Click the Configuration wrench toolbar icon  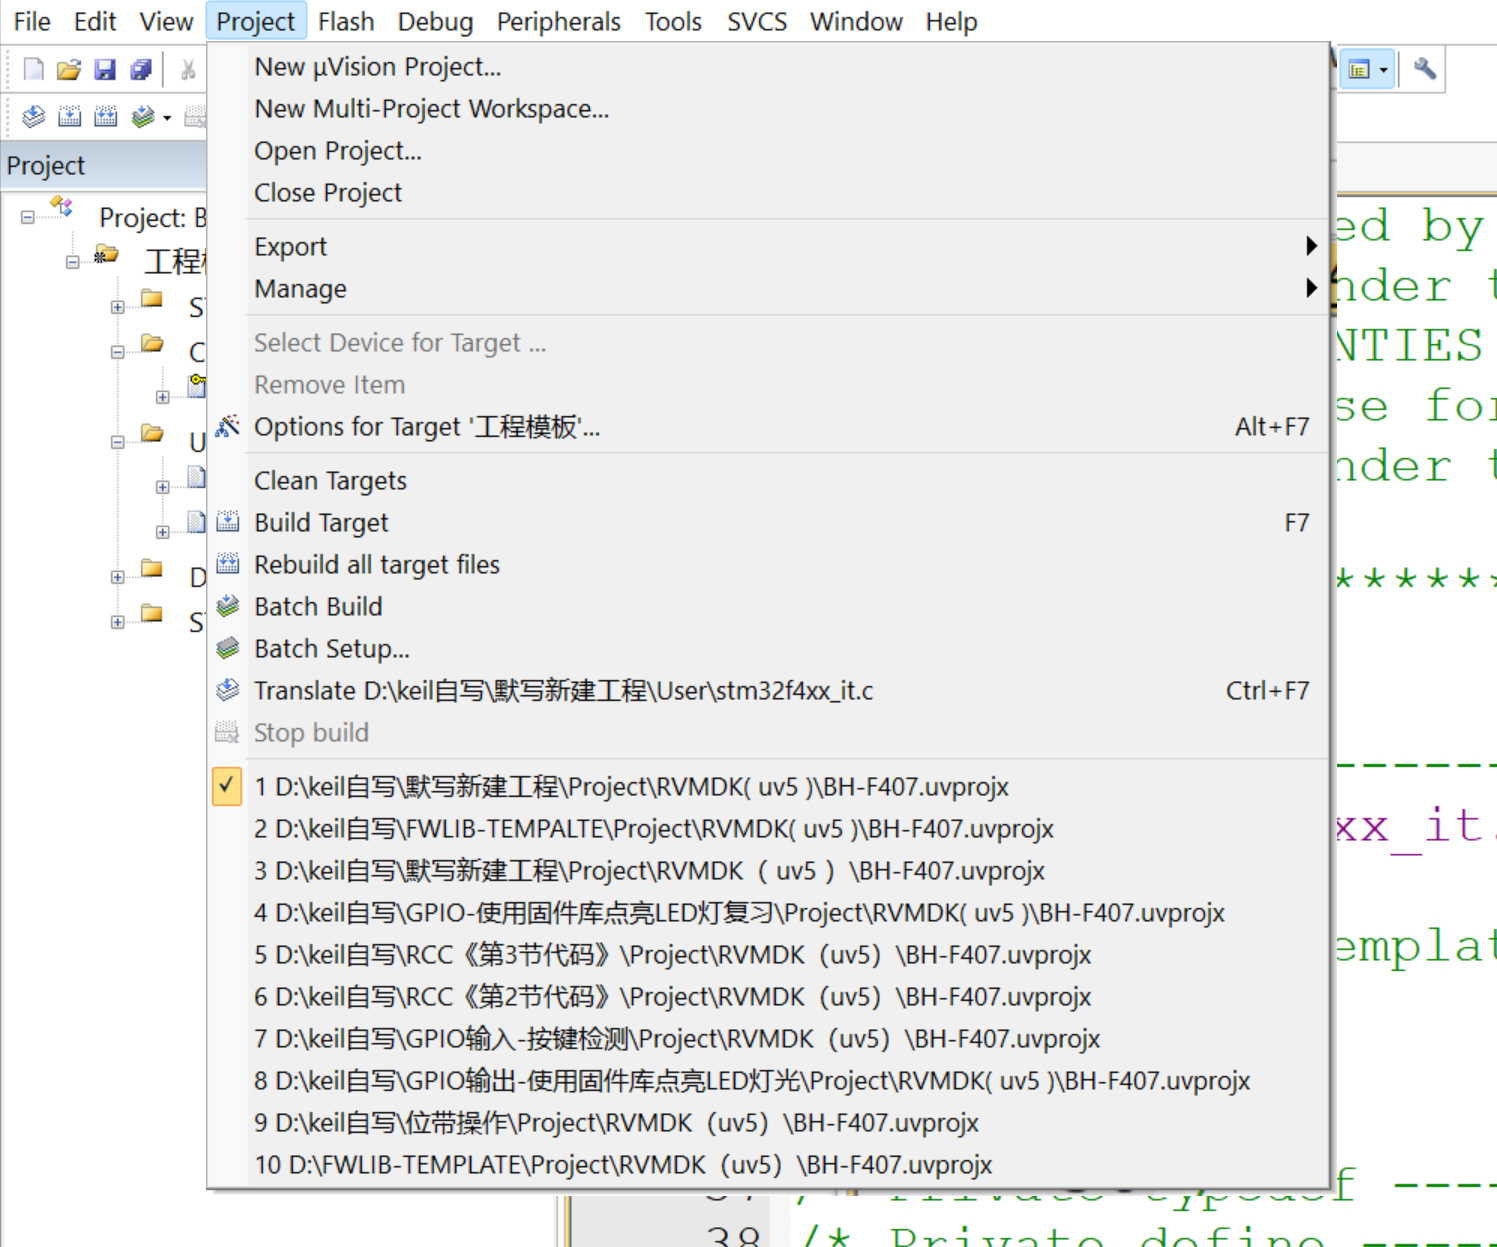tap(1425, 69)
